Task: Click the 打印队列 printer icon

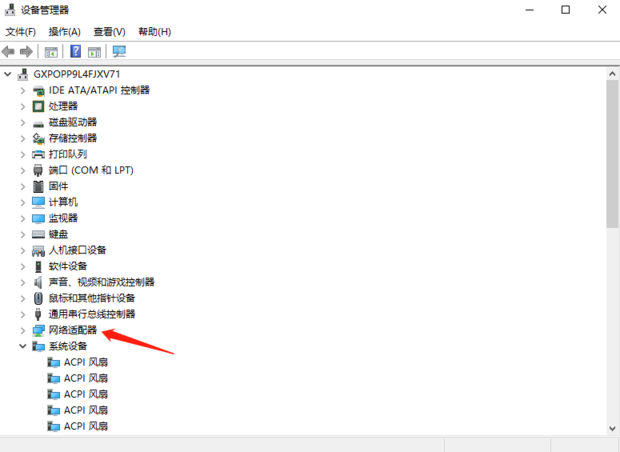Action: point(38,155)
